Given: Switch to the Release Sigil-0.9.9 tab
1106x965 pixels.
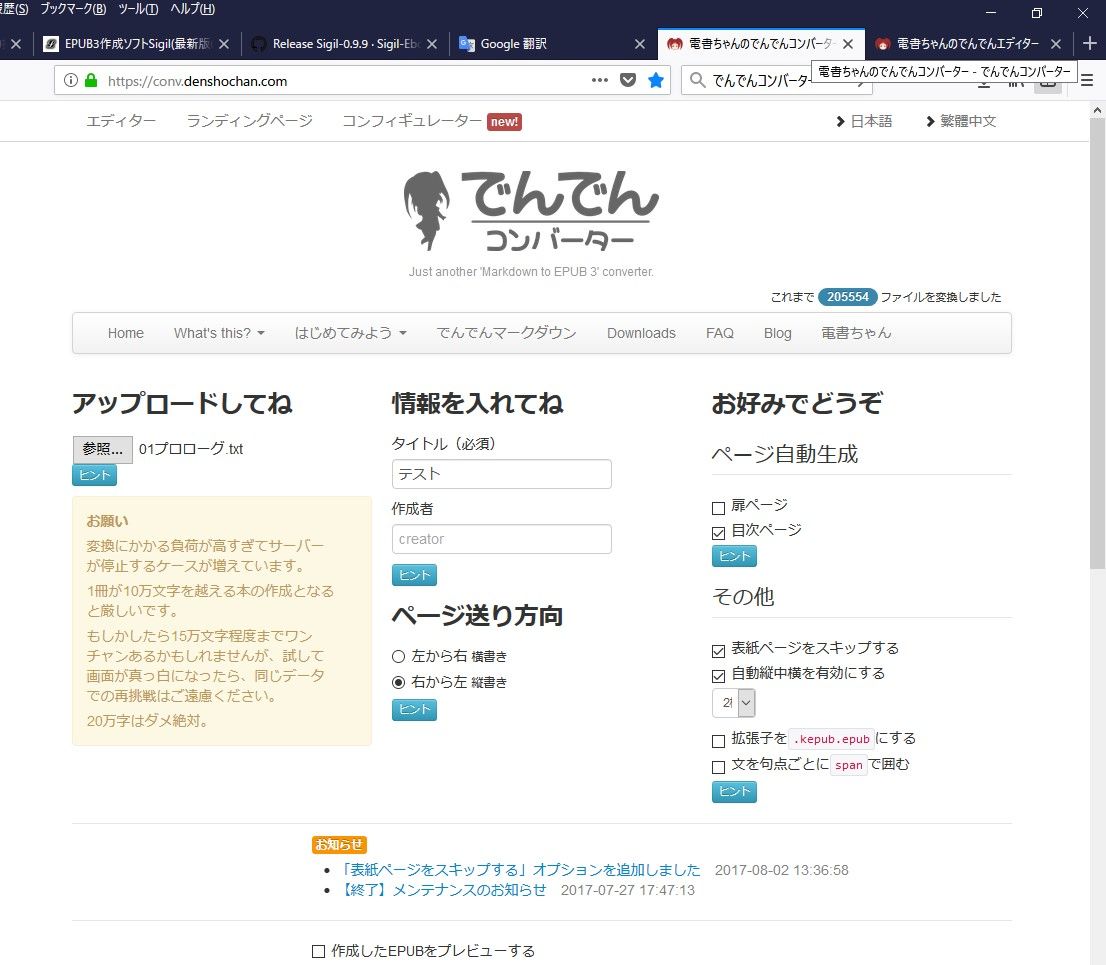Looking at the screenshot, I should point(346,44).
